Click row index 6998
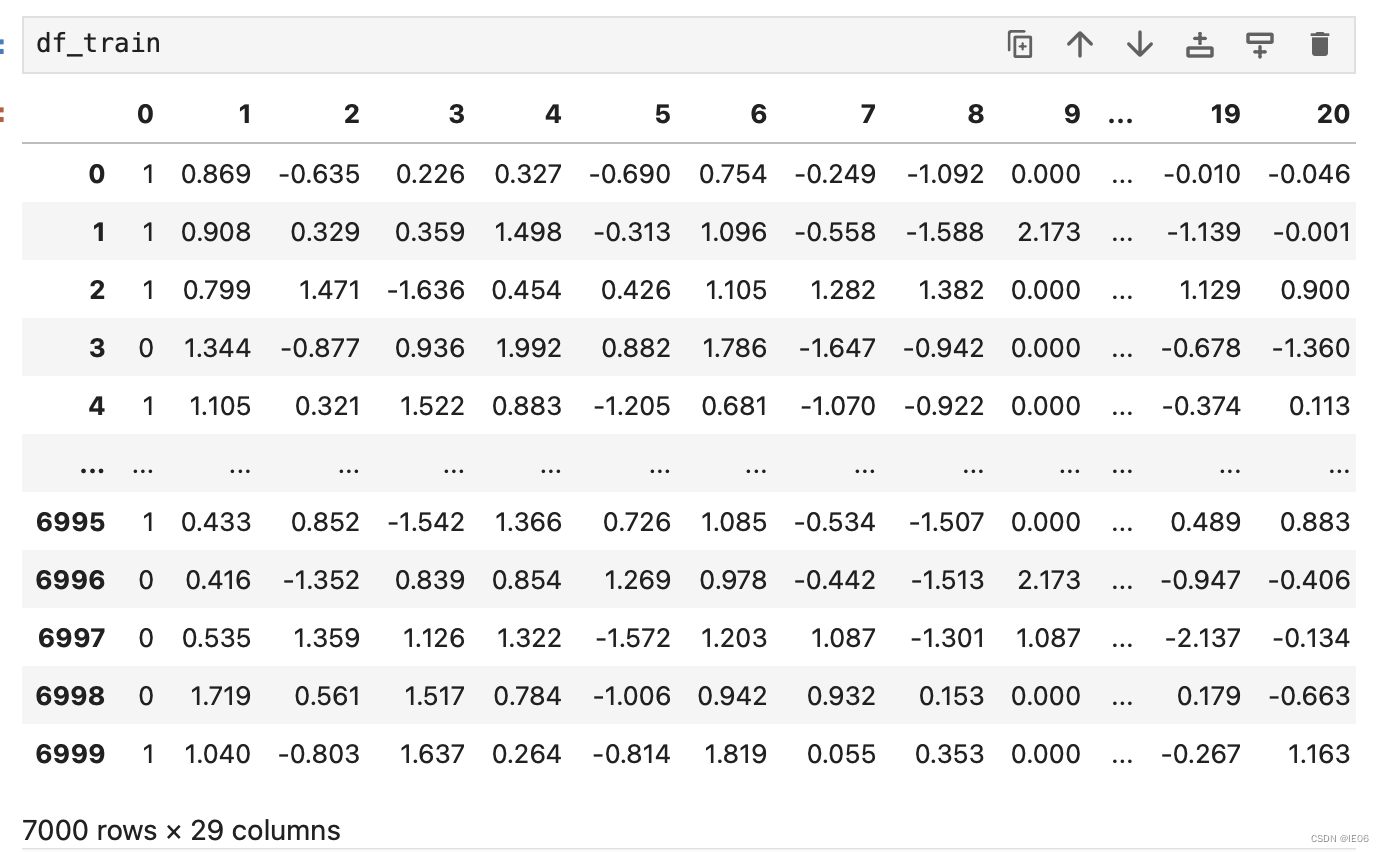 pyautogui.click(x=70, y=696)
